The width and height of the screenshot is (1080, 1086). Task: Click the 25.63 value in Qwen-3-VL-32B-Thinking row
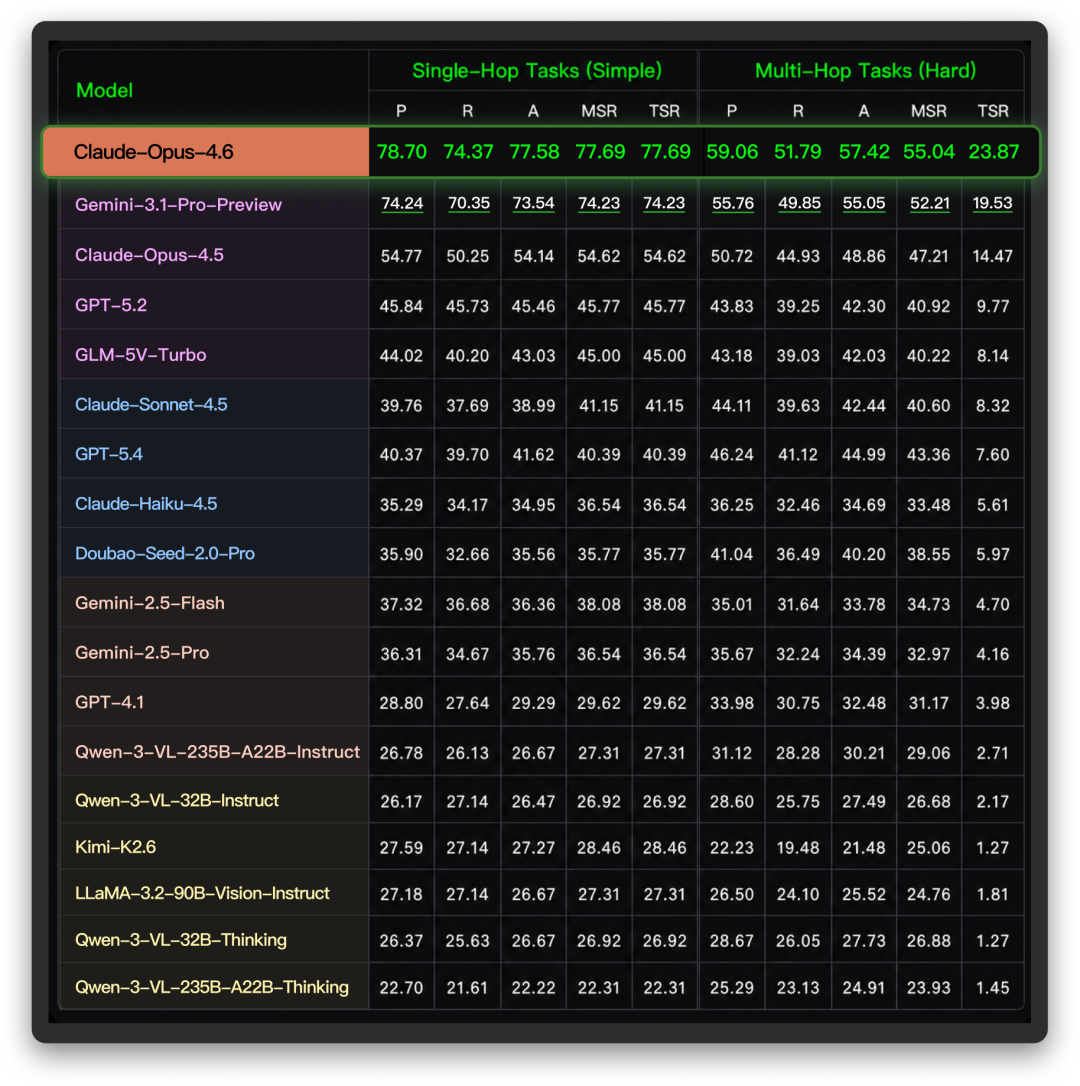(x=468, y=941)
